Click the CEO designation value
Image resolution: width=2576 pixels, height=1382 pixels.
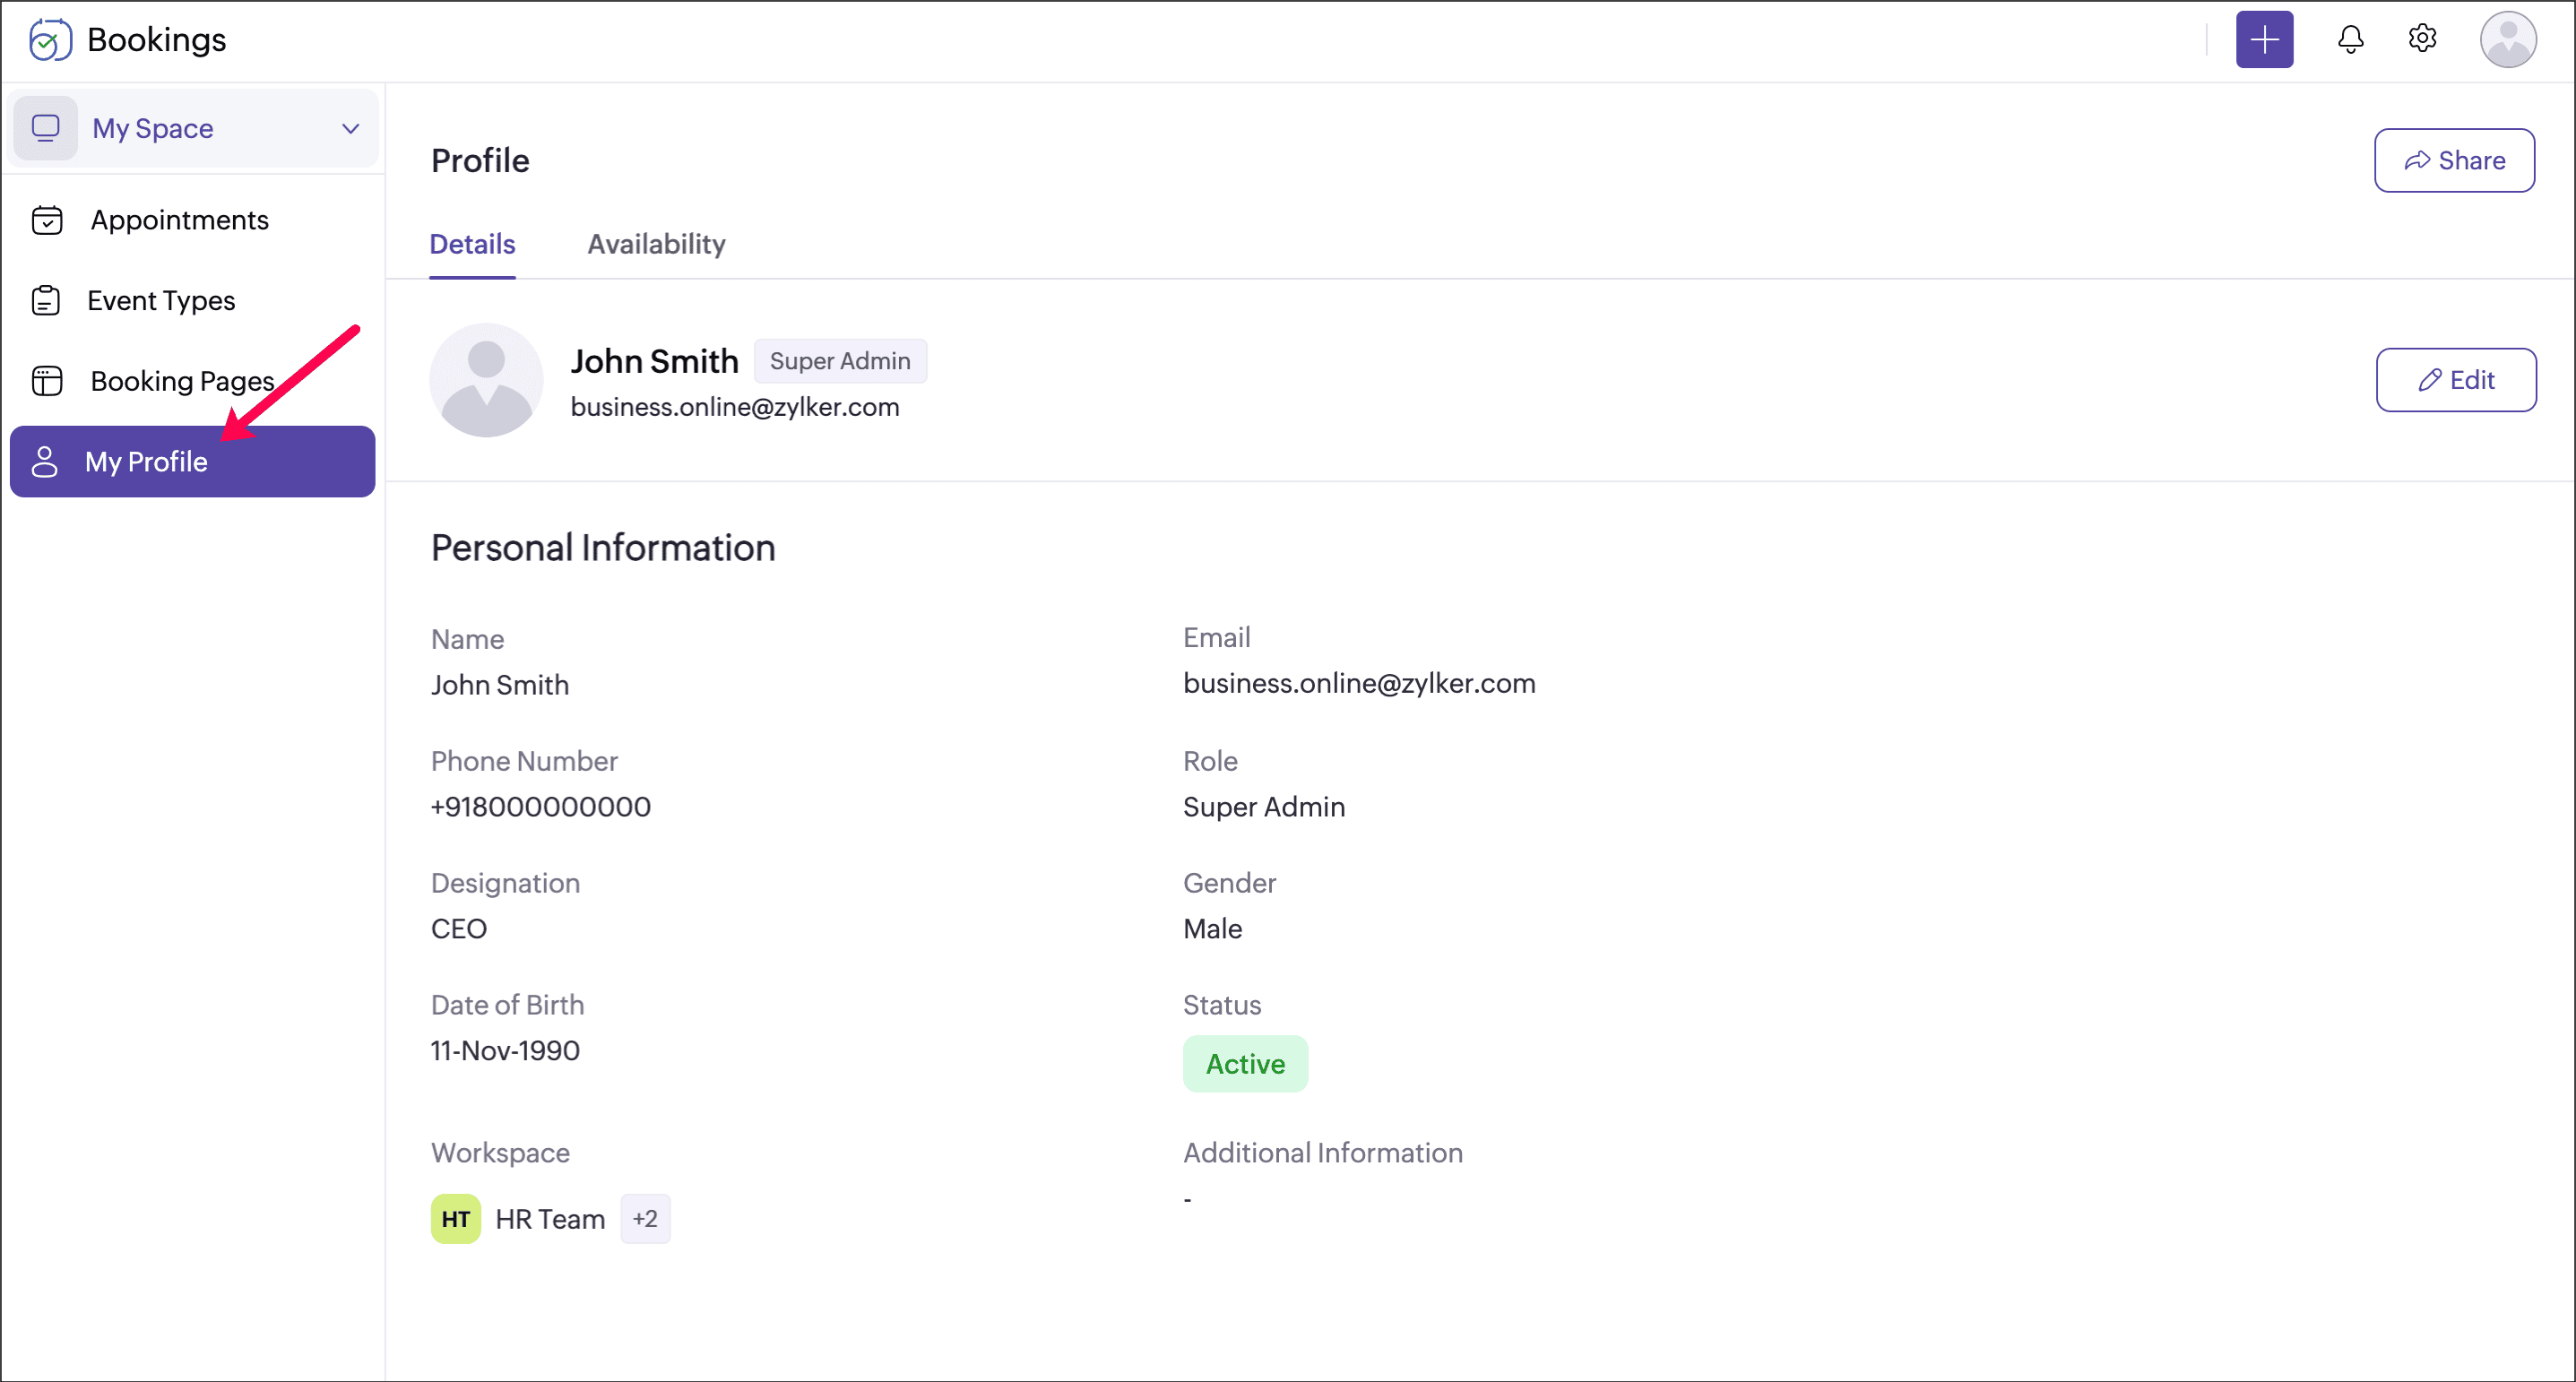[459, 929]
